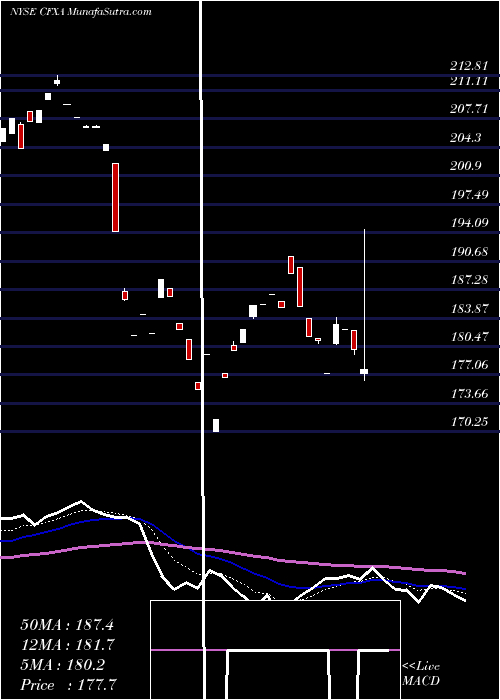Click the <<Live MACD label

(421, 673)
